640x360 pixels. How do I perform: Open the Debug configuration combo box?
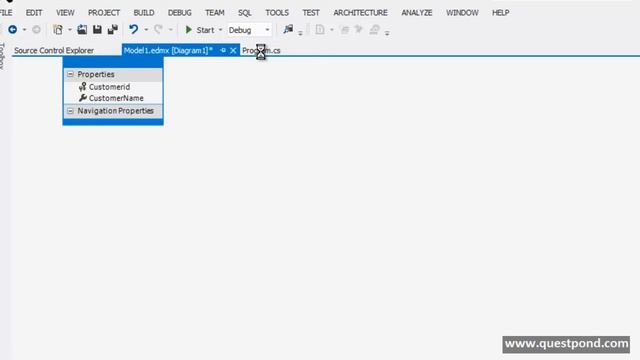(249, 30)
